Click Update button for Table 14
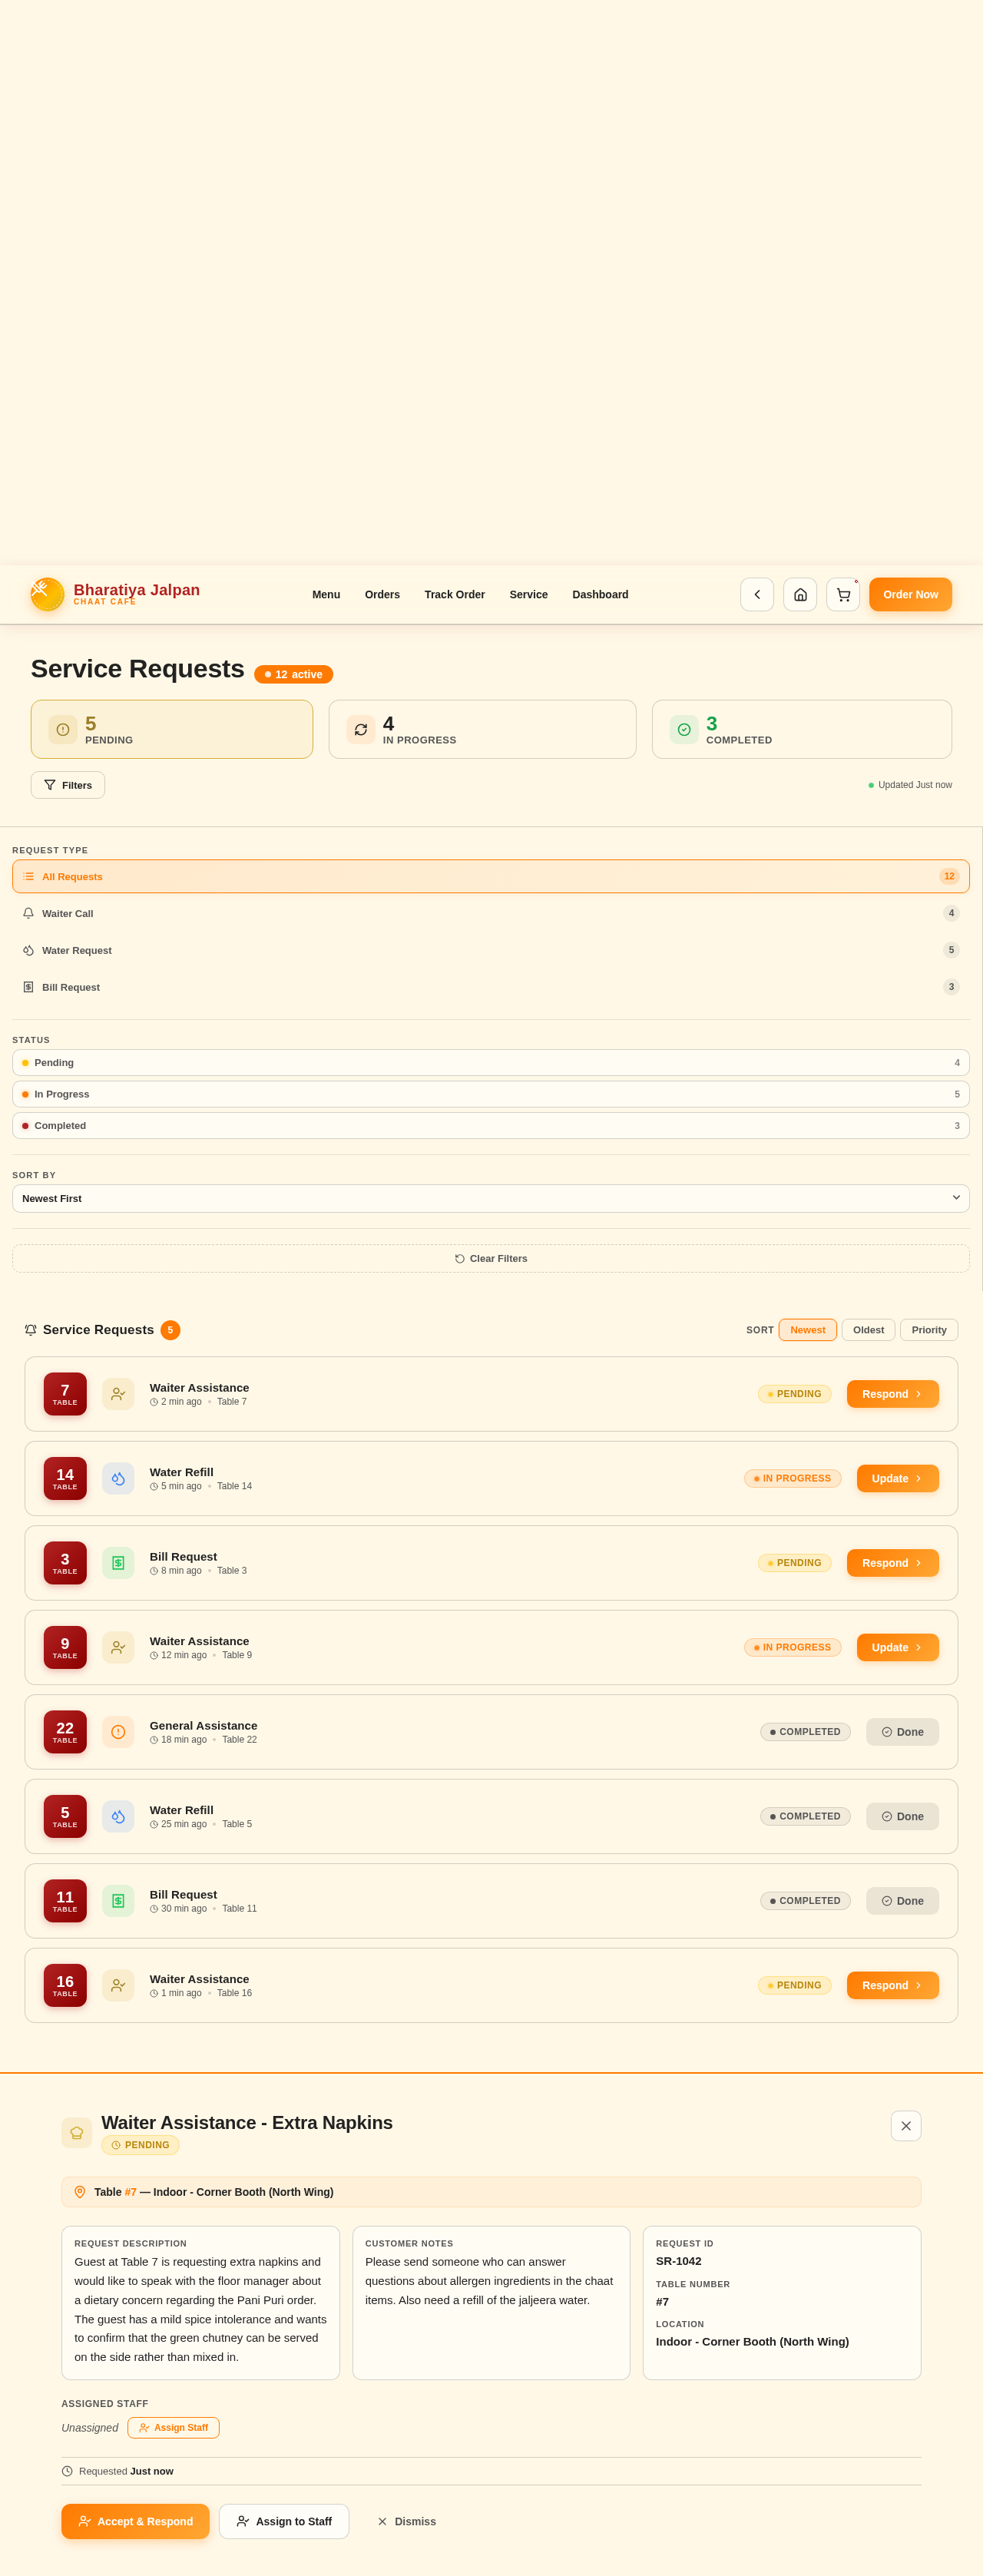The height and width of the screenshot is (2576, 983). pyautogui.click(x=897, y=1478)
